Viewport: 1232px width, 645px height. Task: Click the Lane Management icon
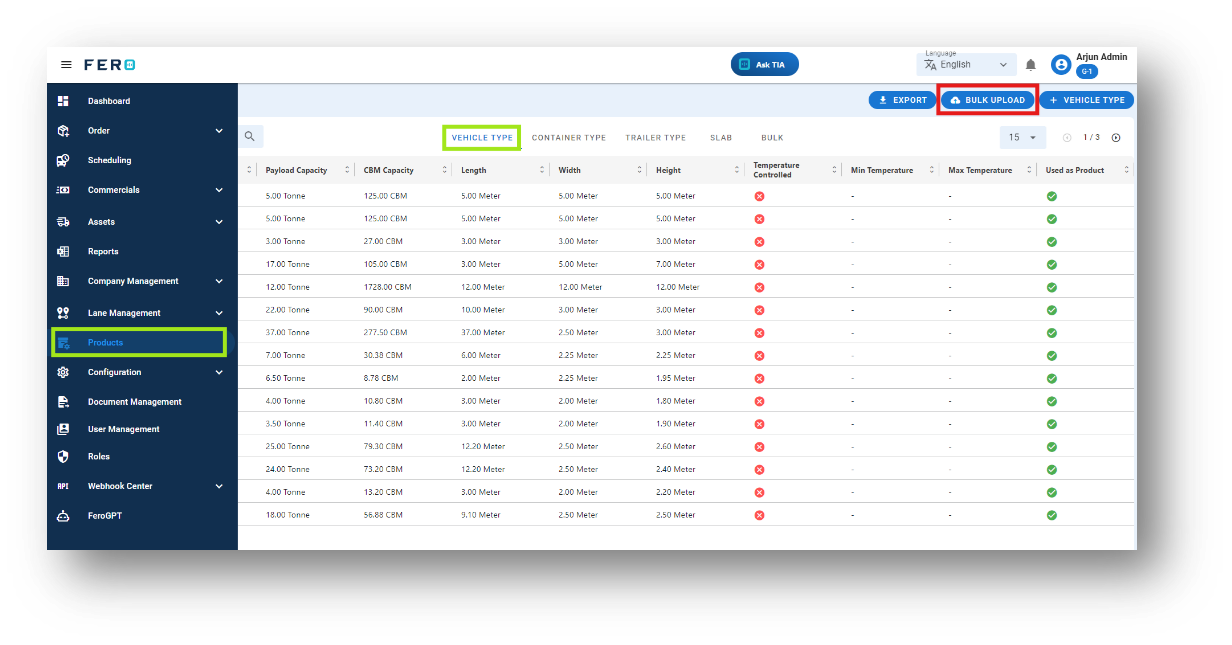[63, 313]
